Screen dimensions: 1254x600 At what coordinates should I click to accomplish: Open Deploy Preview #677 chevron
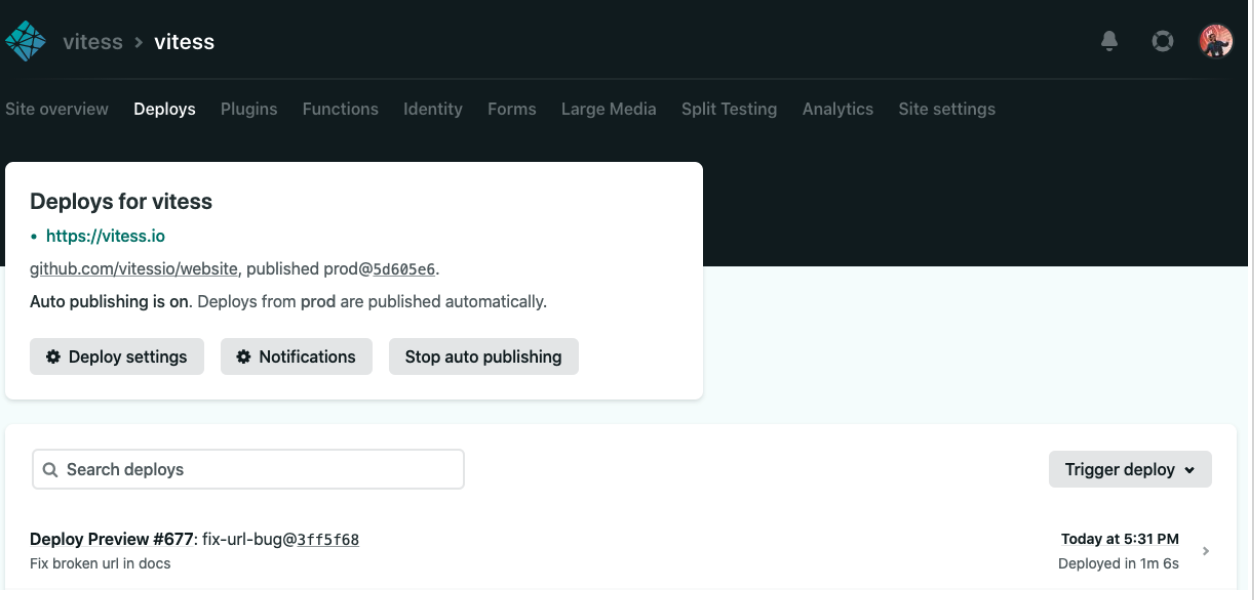point(1206,551)
